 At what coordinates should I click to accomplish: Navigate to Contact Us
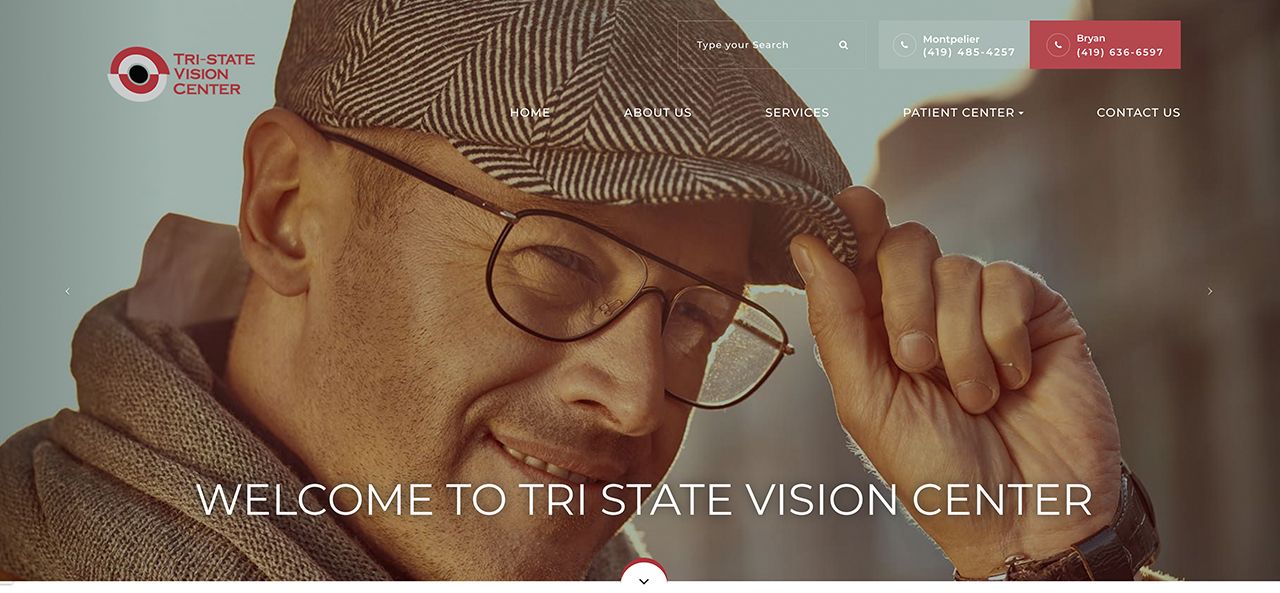[1138, 113]
